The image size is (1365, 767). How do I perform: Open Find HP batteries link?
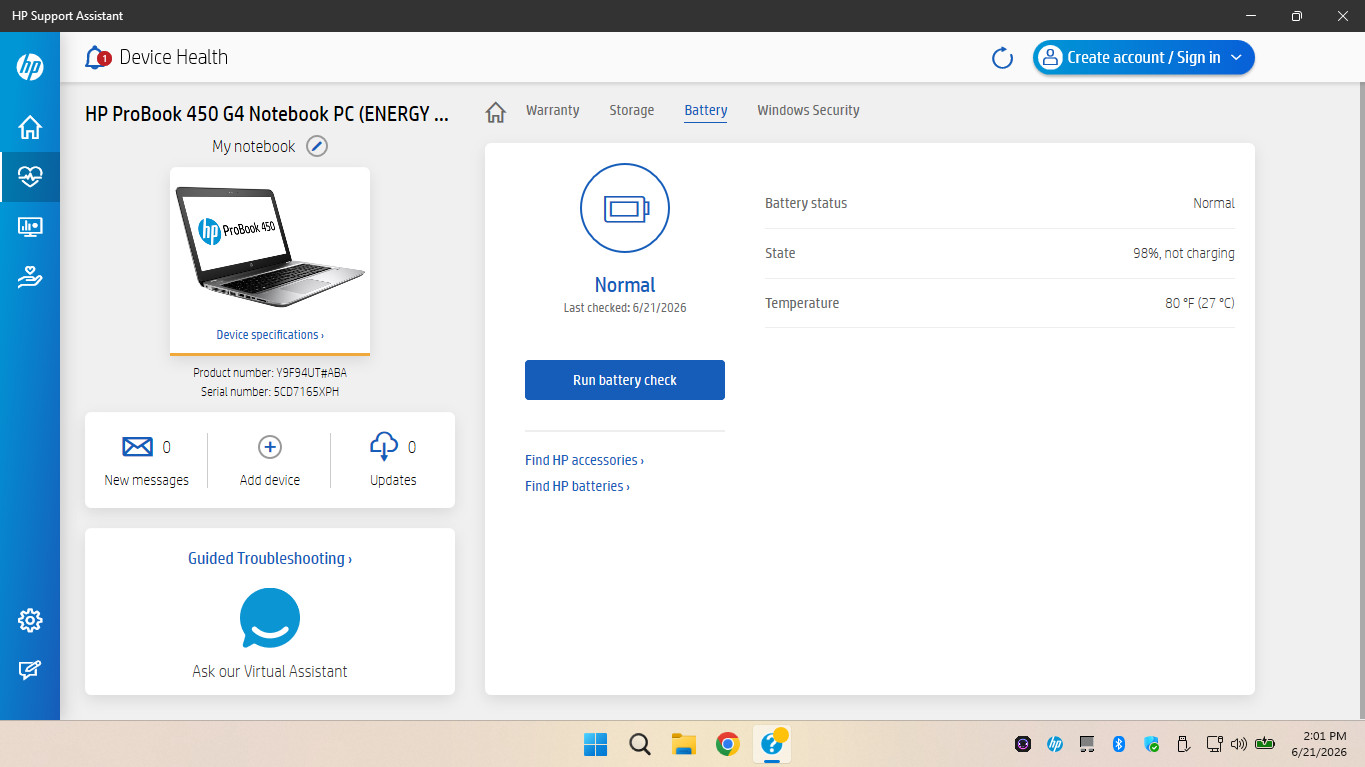(x=577, y=486)
